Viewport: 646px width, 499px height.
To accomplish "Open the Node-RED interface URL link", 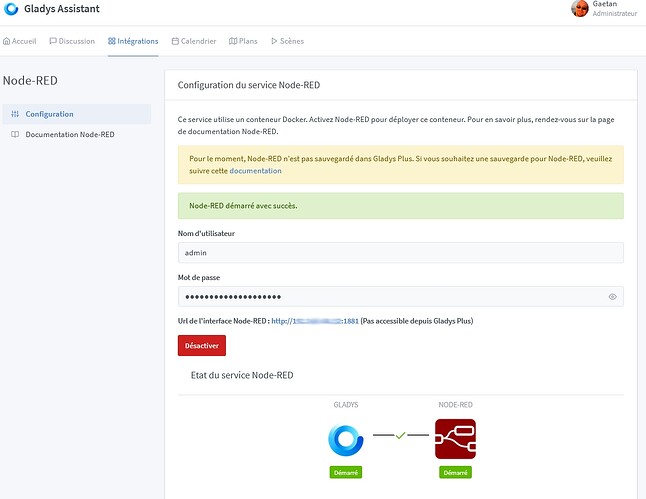I will coord(314,321).
